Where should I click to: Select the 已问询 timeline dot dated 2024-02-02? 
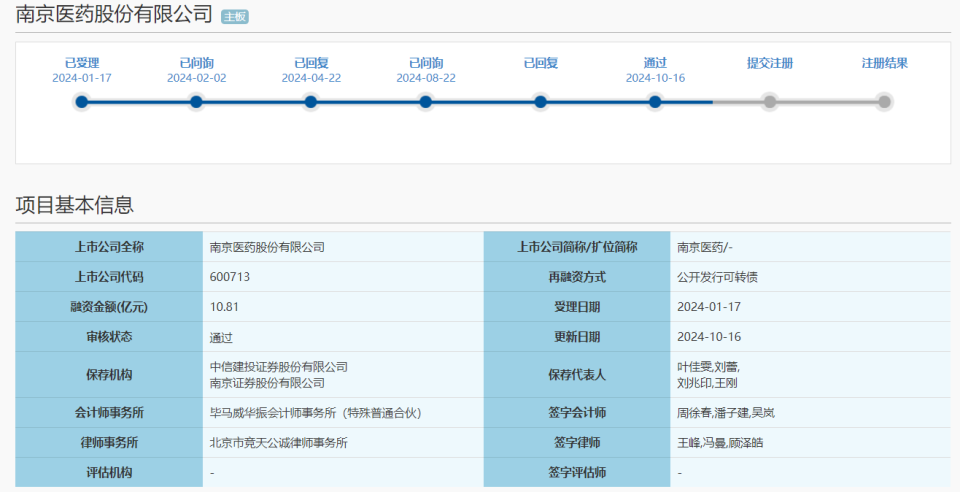196,101
